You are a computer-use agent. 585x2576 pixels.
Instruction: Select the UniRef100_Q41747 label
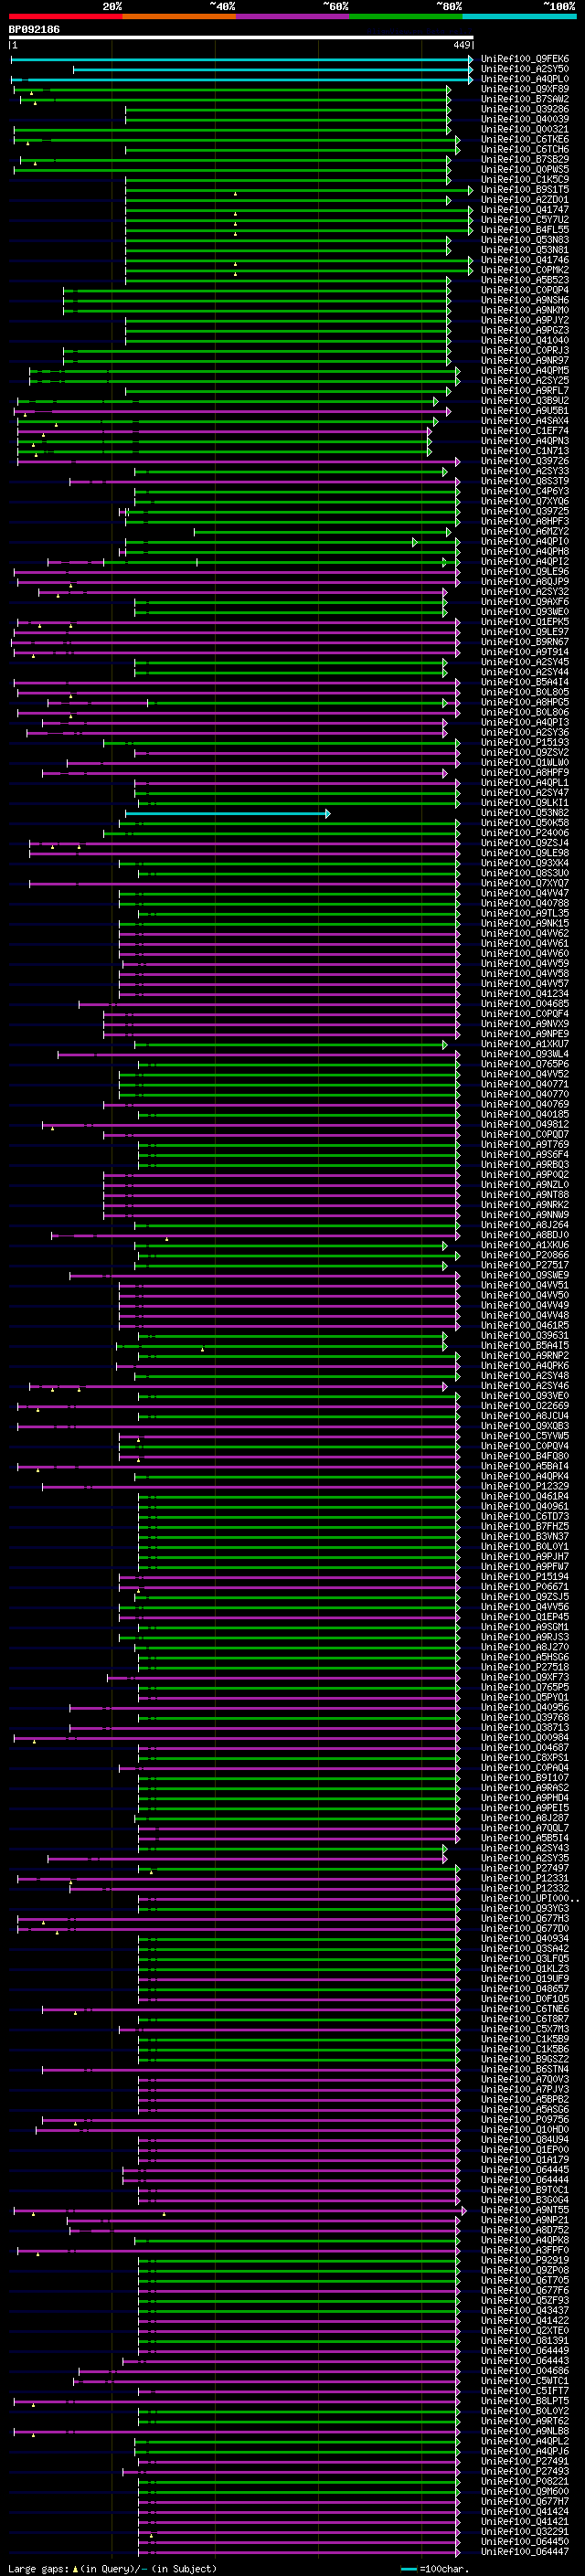coord(524,210)
